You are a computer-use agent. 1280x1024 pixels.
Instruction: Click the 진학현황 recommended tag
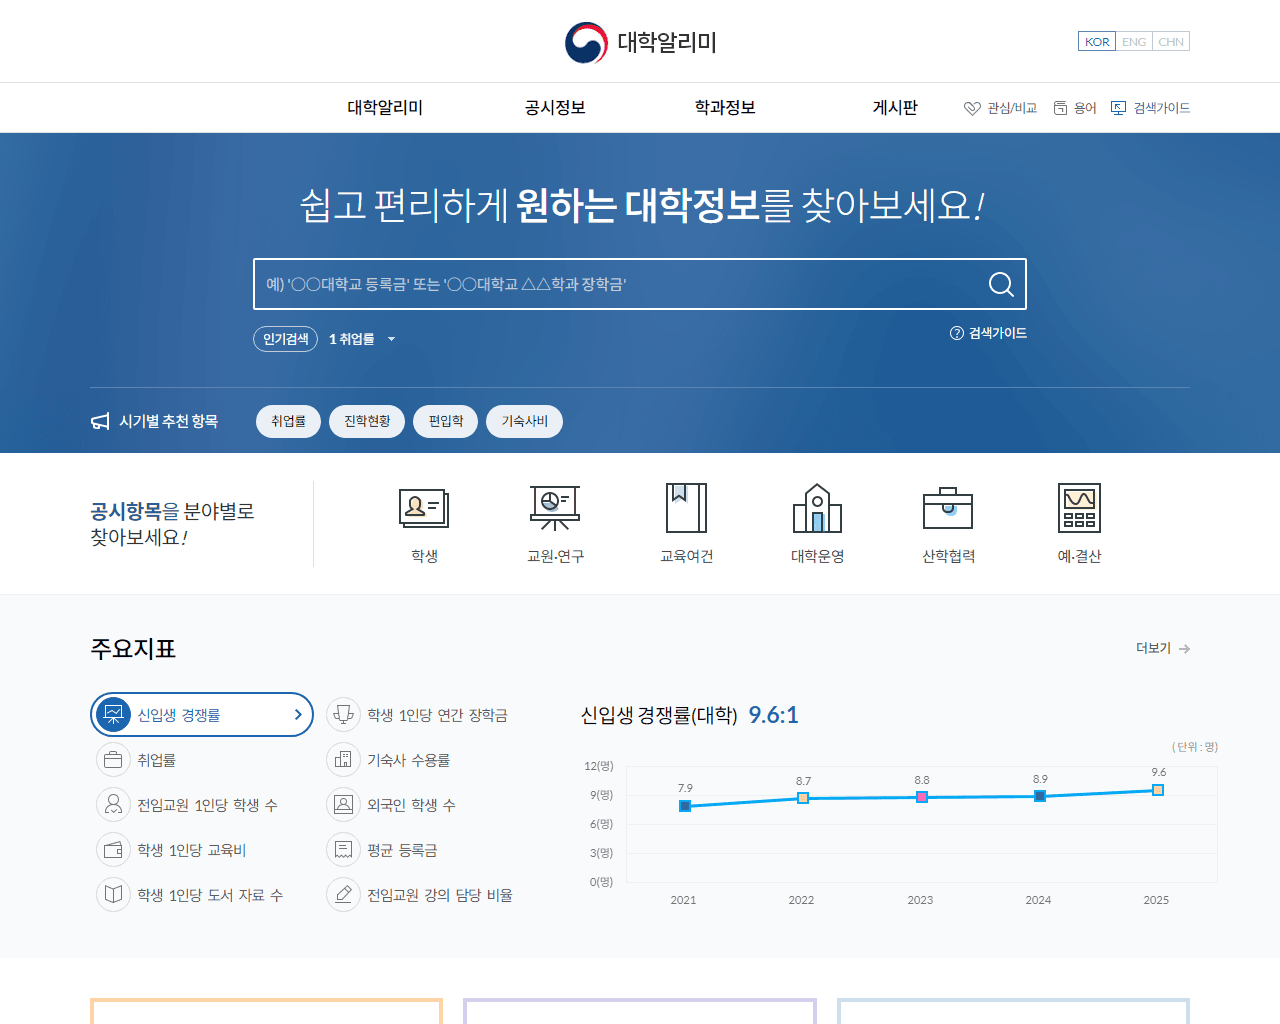[367, 421]
